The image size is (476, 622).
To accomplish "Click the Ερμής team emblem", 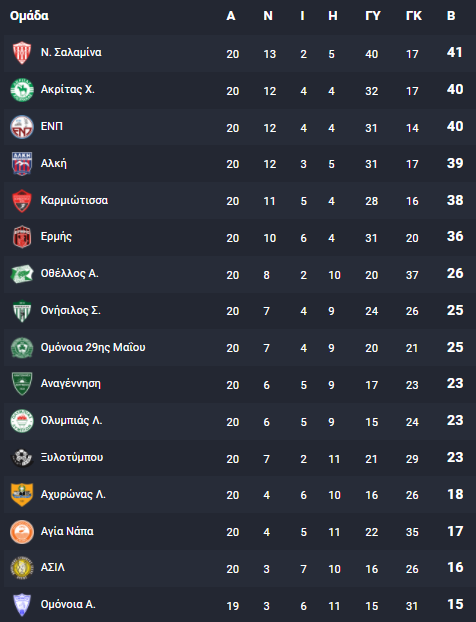I will pyautogui.click(x=22, y=237).
